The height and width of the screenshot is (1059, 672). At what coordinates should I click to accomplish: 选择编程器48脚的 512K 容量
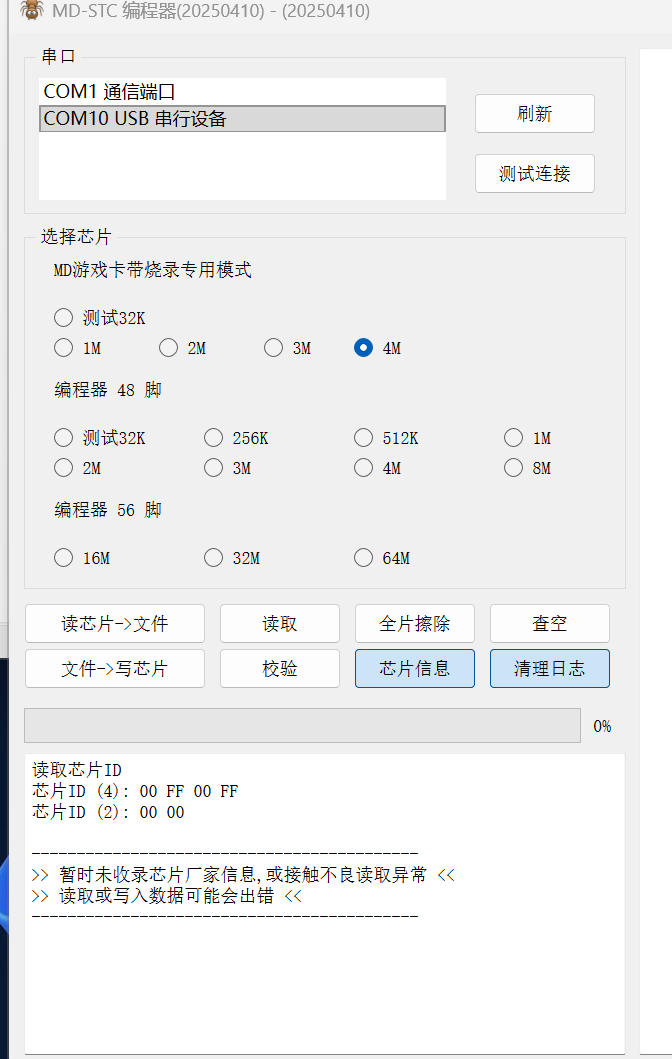tap(363, 437)
